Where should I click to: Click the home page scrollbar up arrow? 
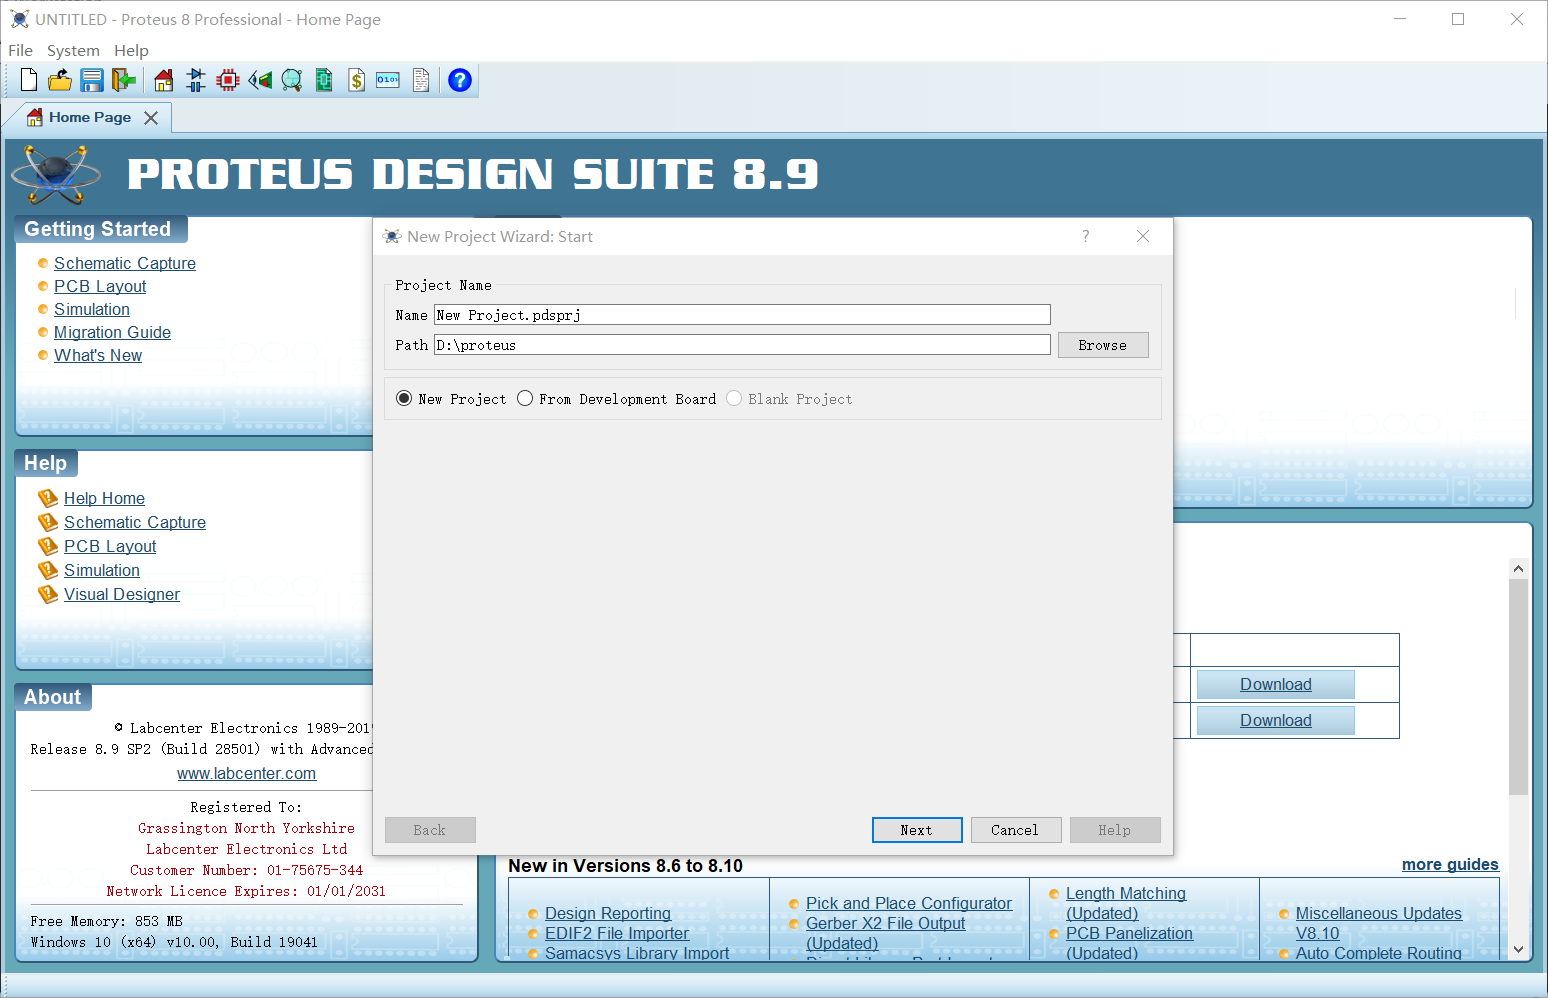(1518, 568)
